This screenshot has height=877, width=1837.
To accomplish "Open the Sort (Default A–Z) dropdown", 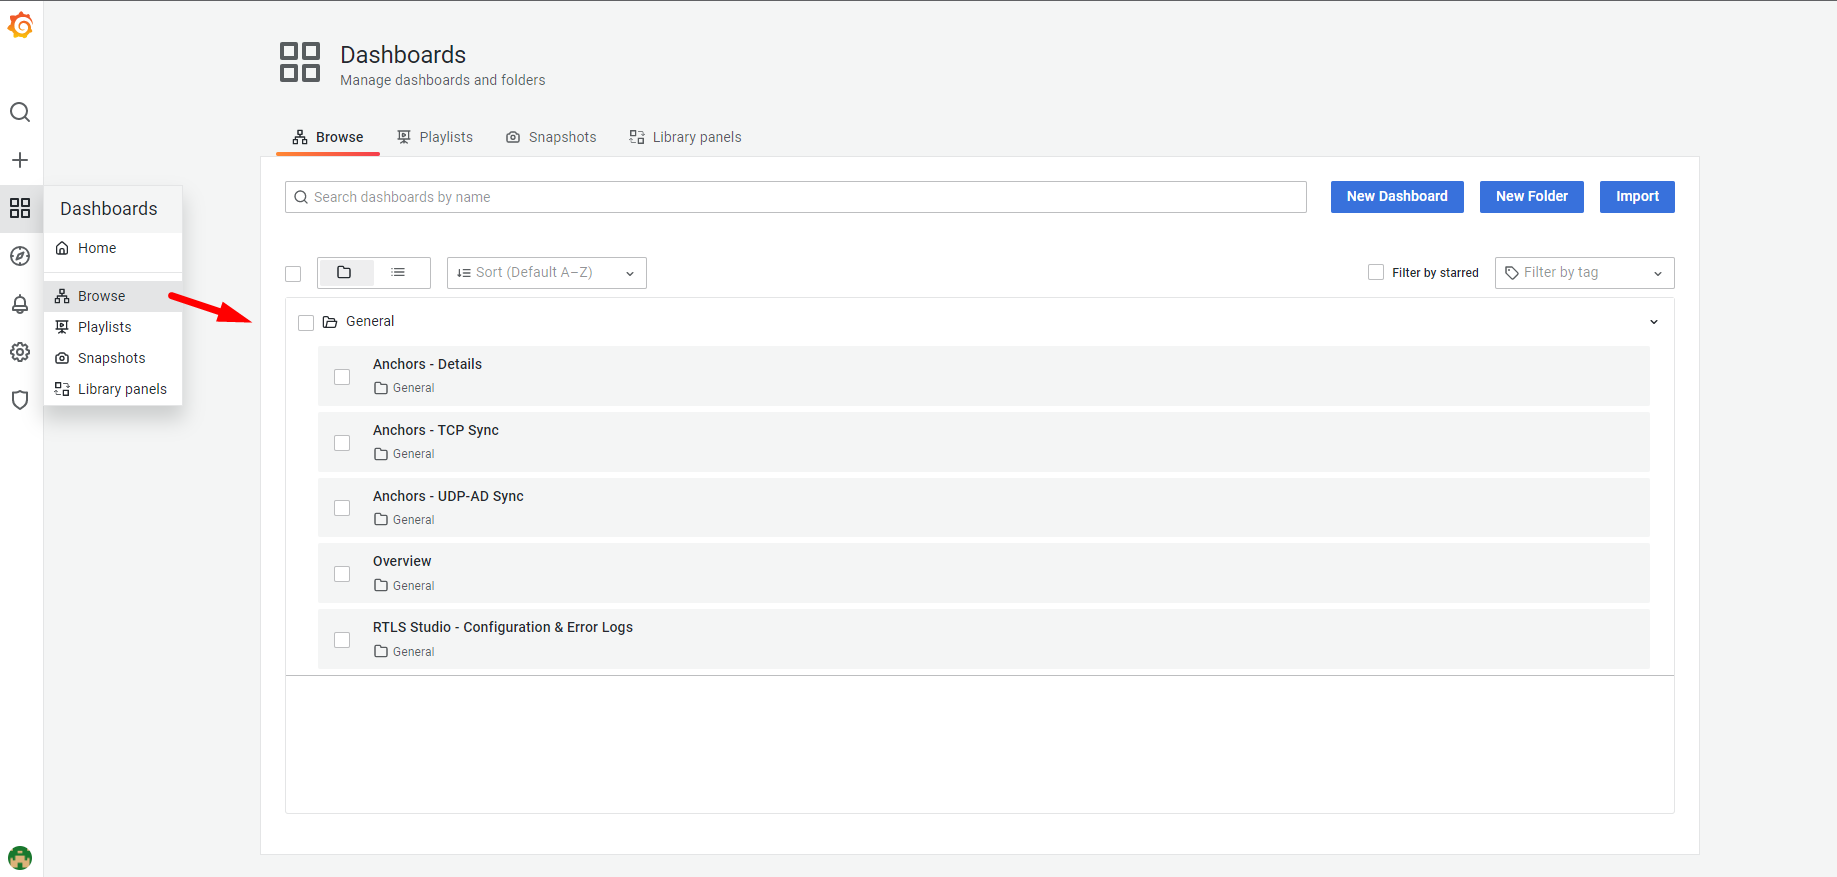I will pos(547,273).
